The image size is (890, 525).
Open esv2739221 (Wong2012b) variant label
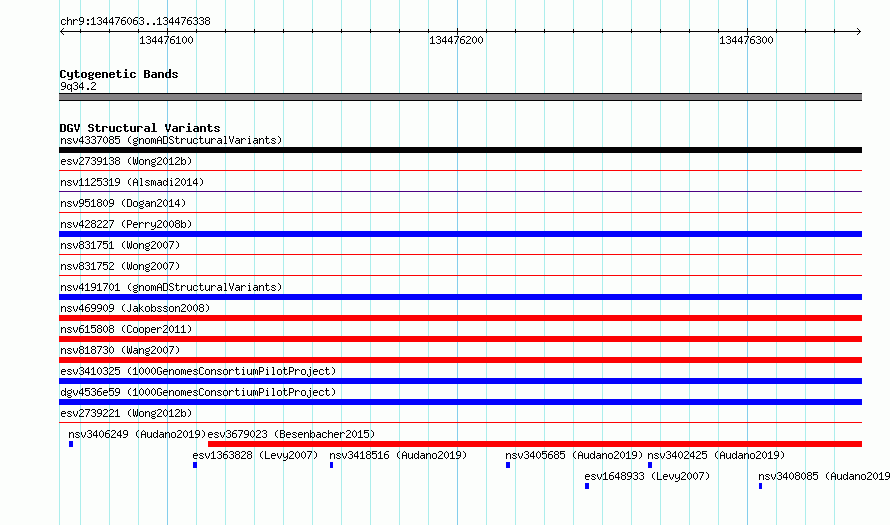coord(126,413)
